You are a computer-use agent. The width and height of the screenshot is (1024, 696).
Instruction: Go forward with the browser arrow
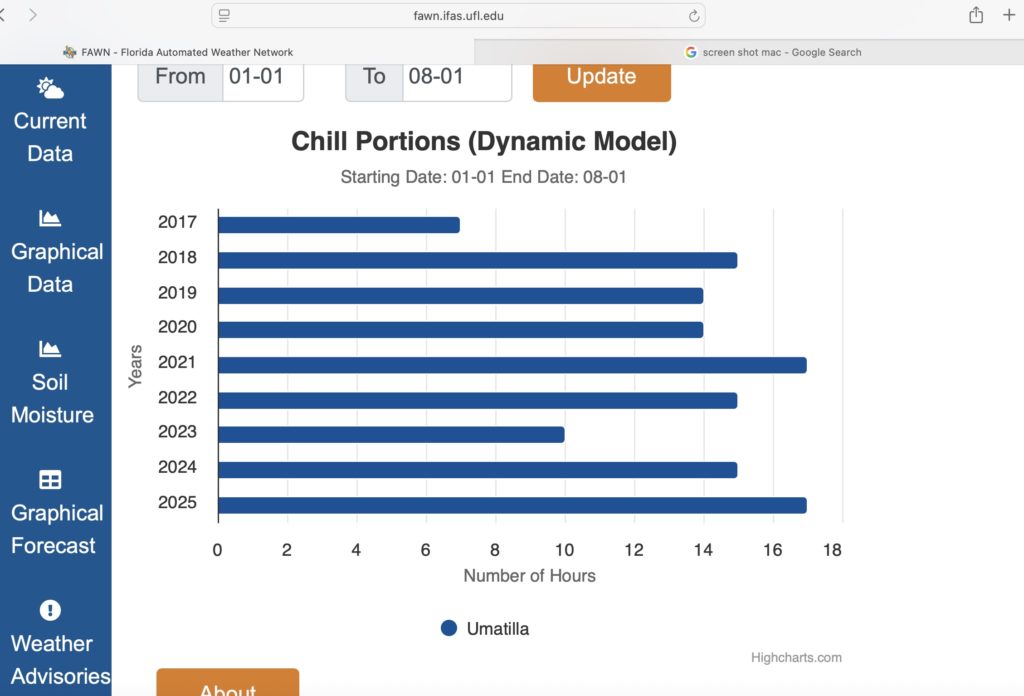(33, 15)
